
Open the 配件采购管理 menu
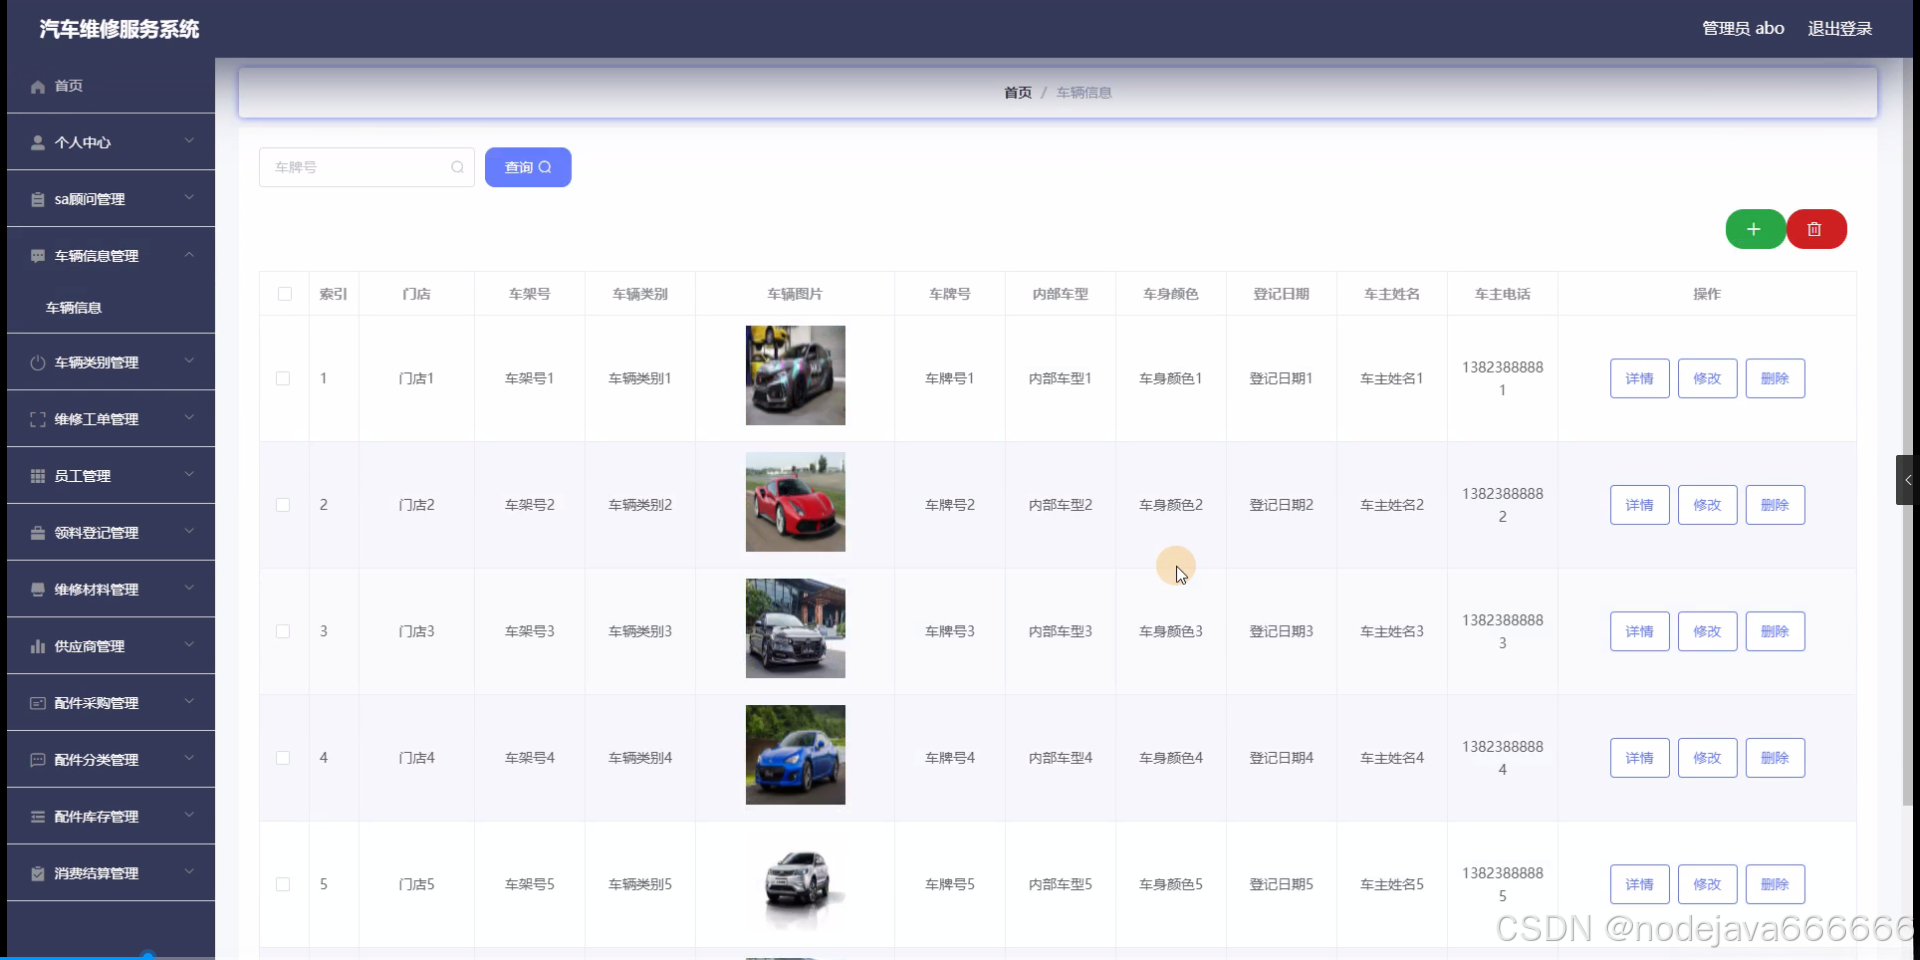click(x=111, y=703)
